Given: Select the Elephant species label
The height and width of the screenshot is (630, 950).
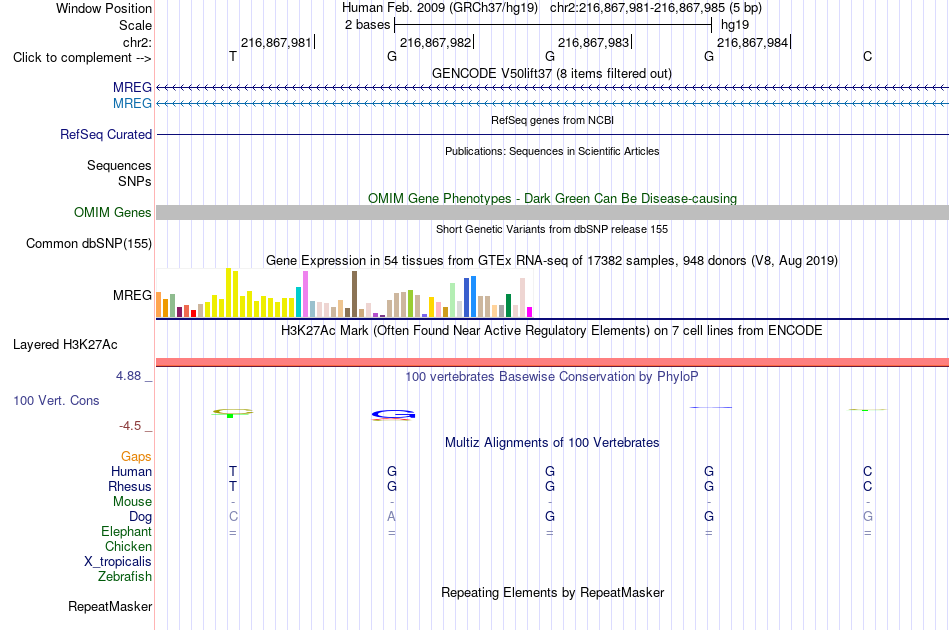Looking at the screenshot, I should (126, 531).
